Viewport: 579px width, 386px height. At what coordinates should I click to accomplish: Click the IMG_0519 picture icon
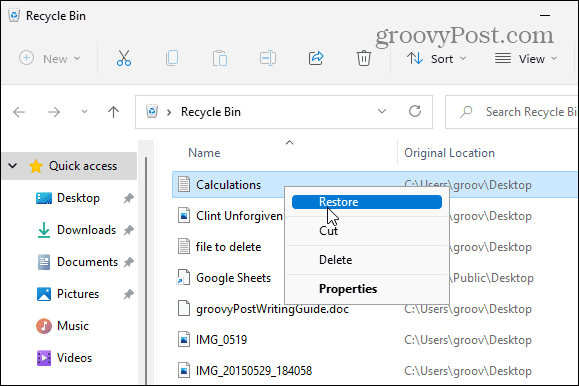(x=184, y=339)
